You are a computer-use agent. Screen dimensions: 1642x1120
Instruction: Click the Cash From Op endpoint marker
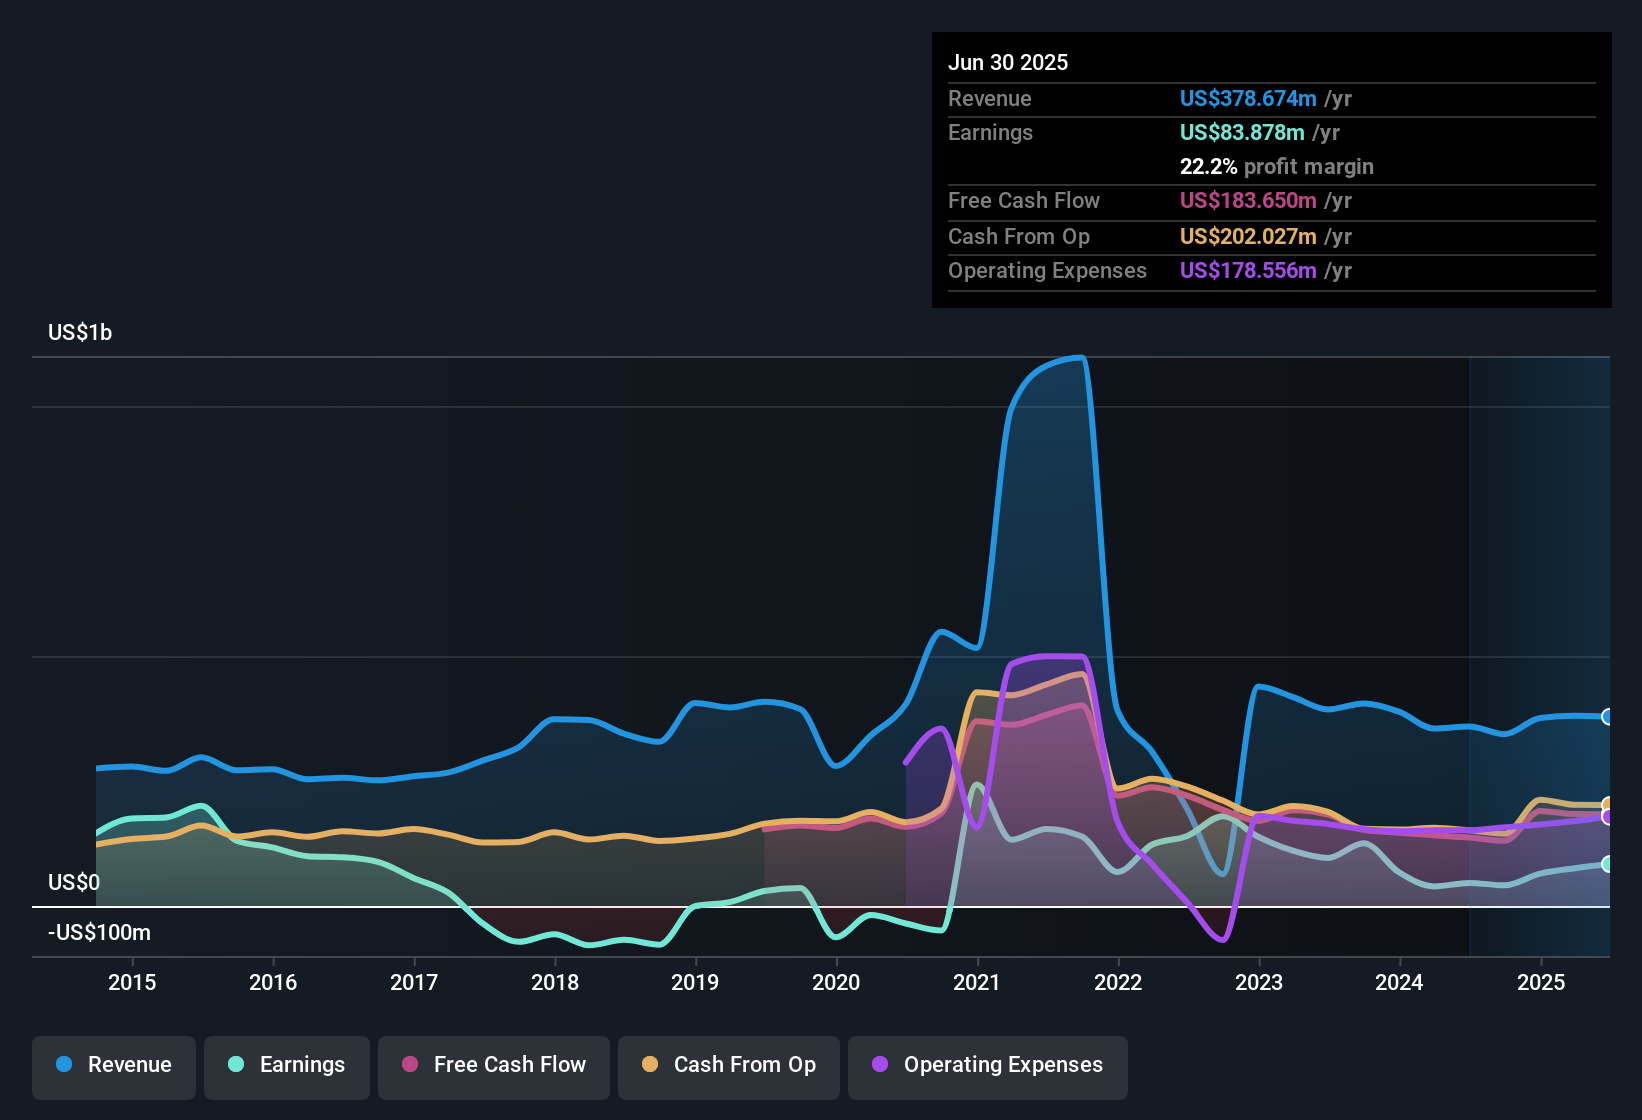click(x=1607, y=804)
